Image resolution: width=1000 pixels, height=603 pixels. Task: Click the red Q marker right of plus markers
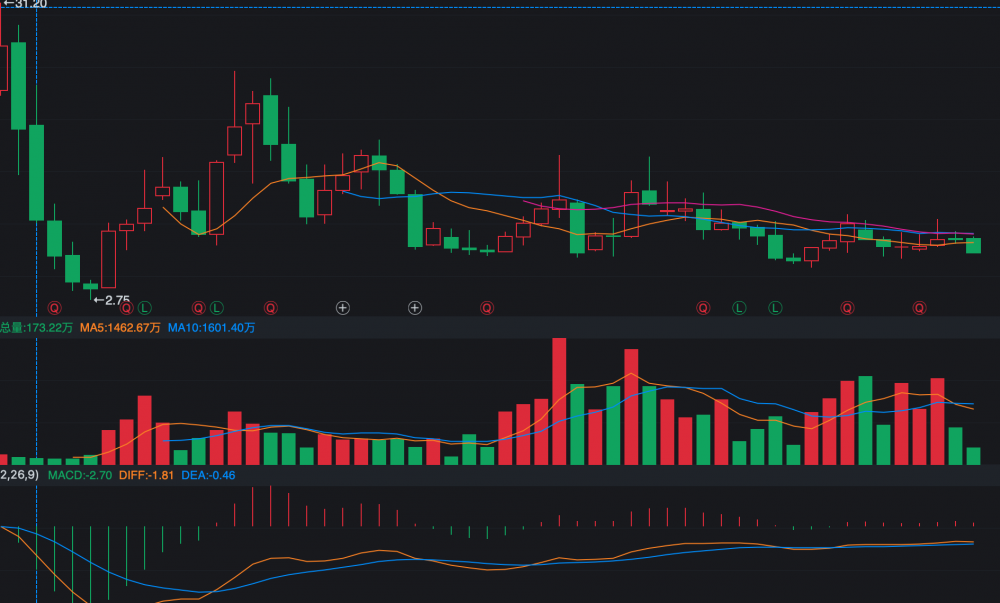(x=487, y=308)
